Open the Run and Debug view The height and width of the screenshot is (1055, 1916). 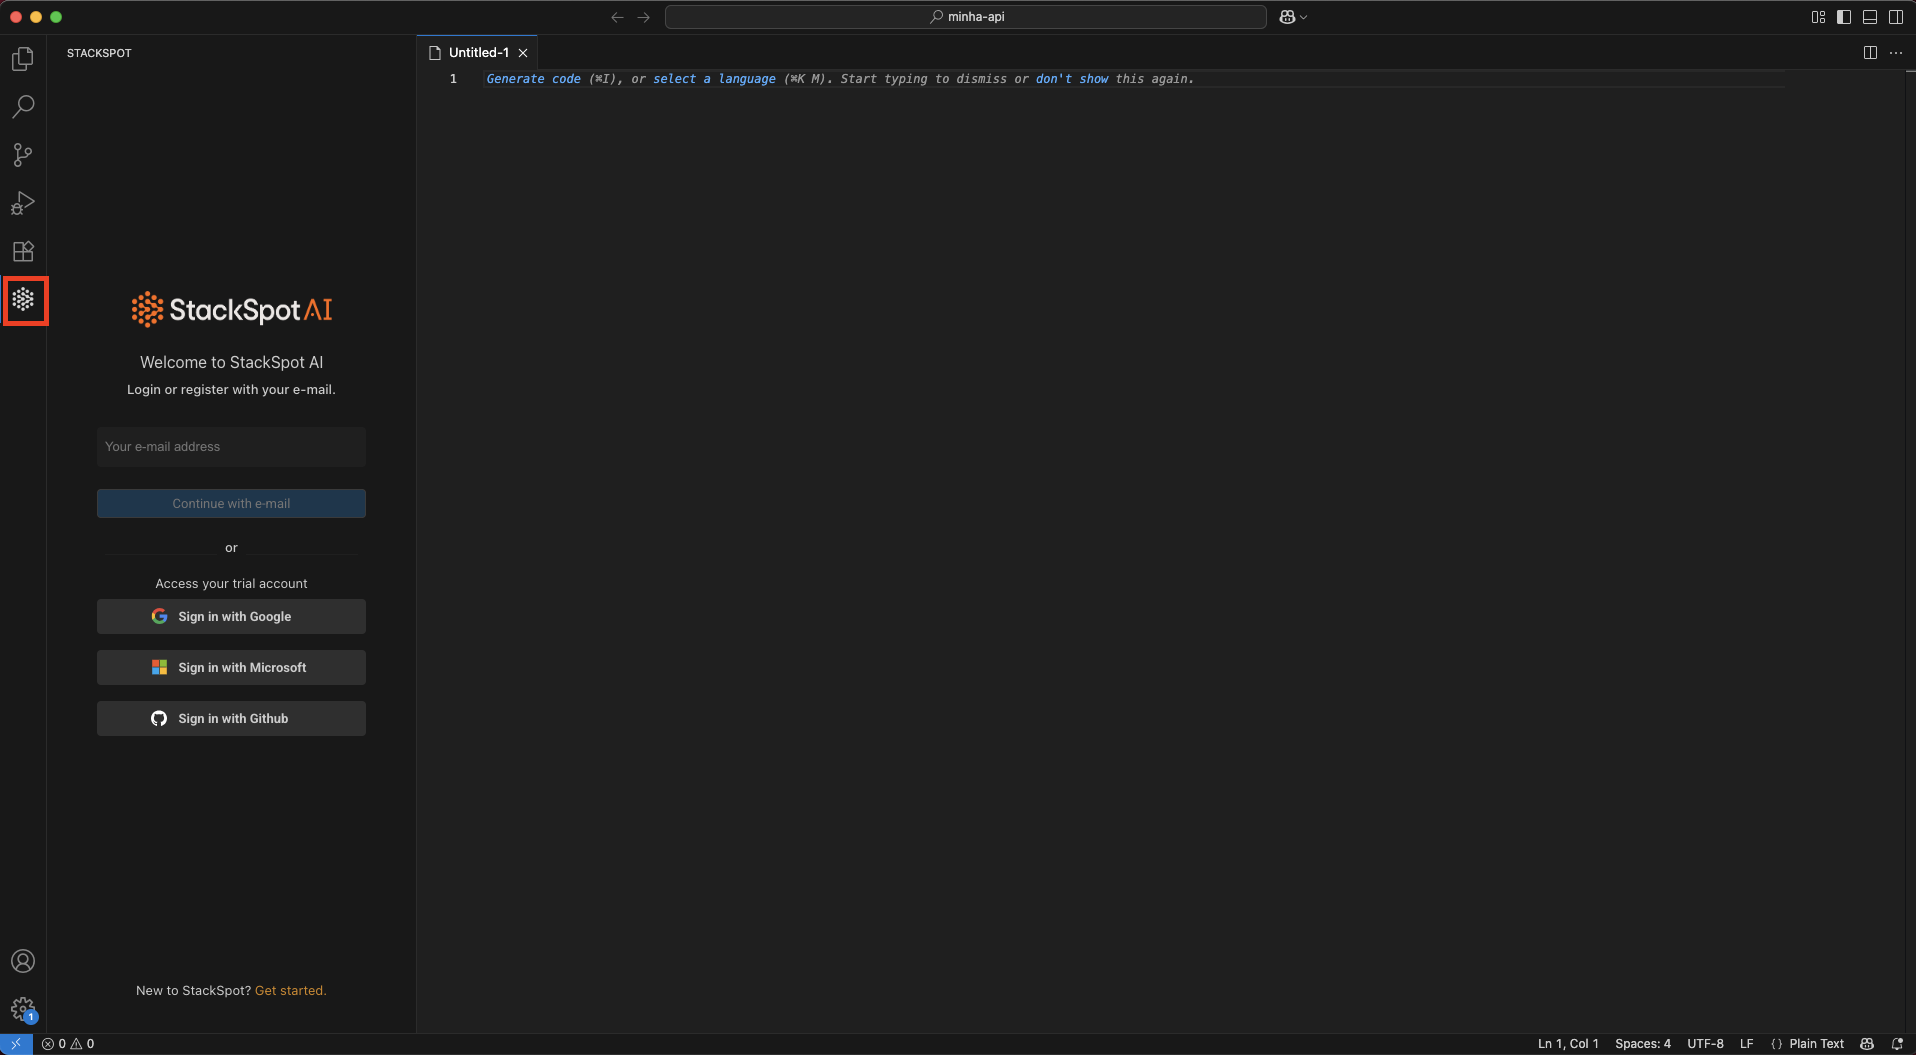(23, 203)
